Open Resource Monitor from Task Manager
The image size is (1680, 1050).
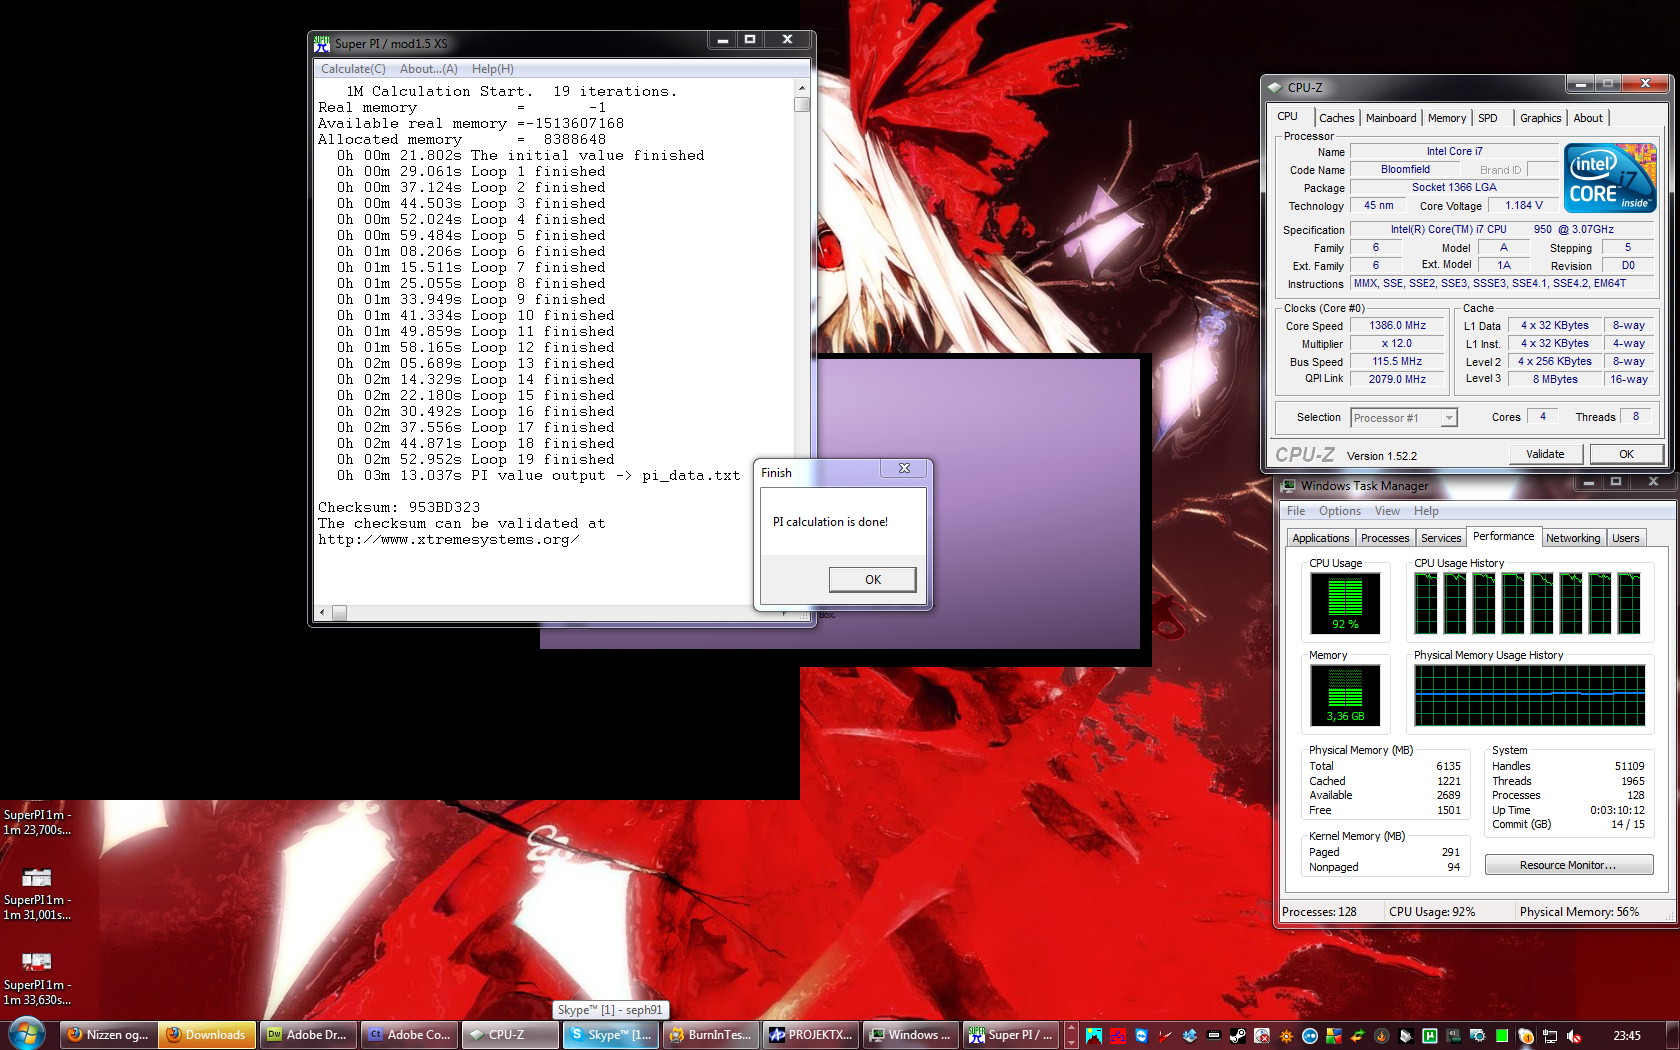pyautogui.click(x=1568, y=865)
